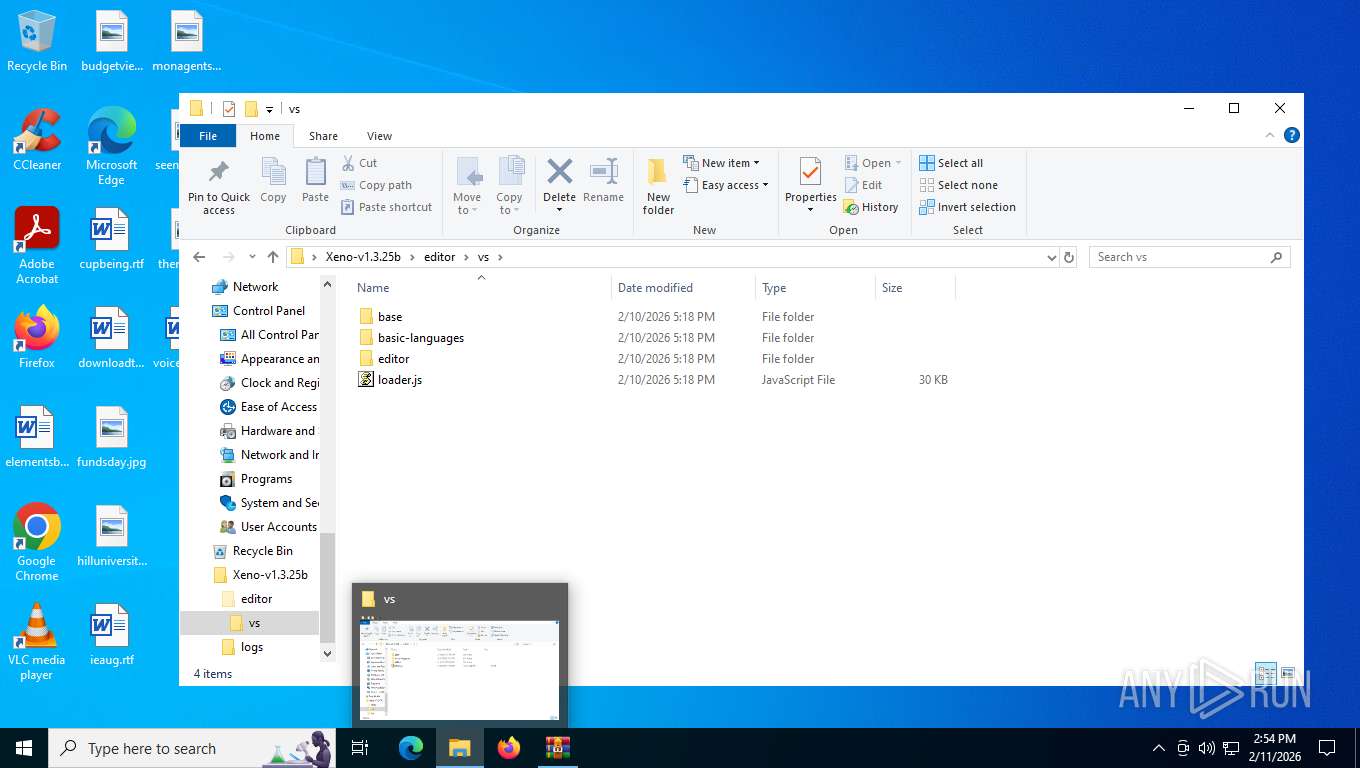Switch to the Share ribbon tab
The width and height of the screenshot is (1360, 768).
coord(323,136)
